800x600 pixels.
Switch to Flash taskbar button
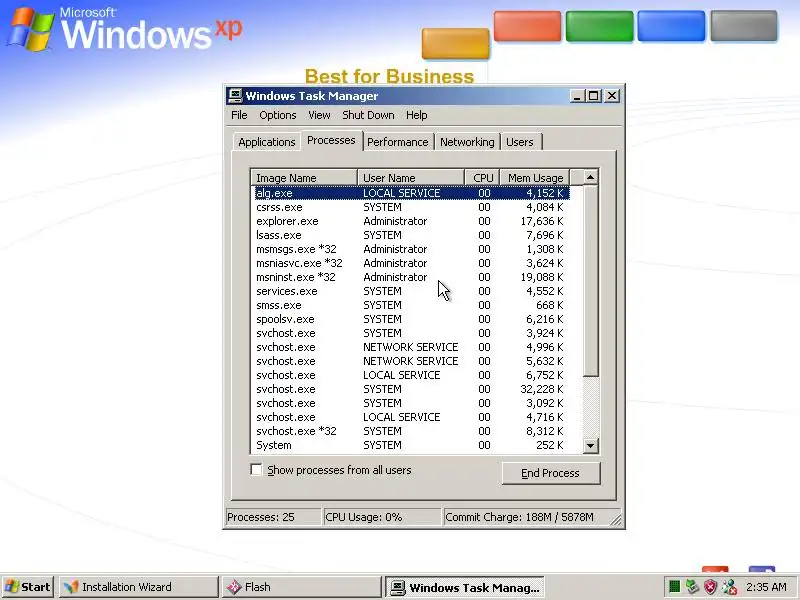point(302,587)
